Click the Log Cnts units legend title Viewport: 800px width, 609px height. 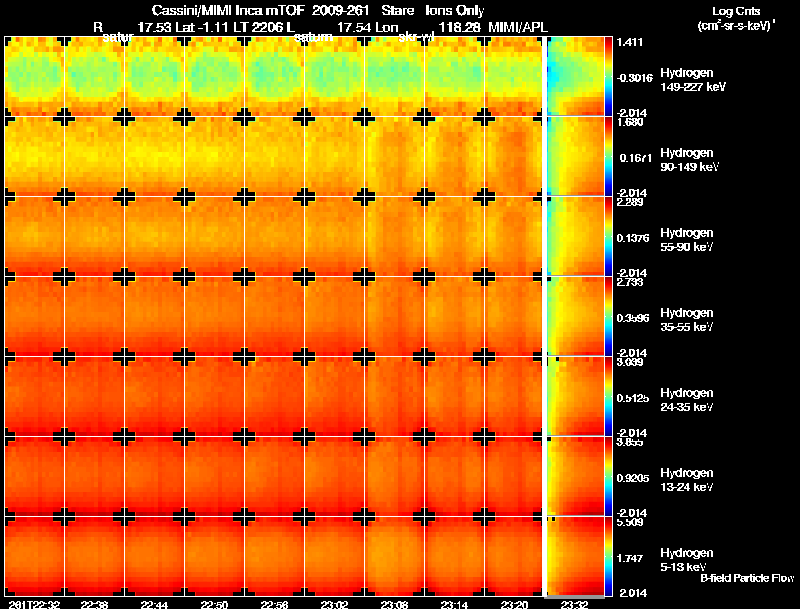736,18
